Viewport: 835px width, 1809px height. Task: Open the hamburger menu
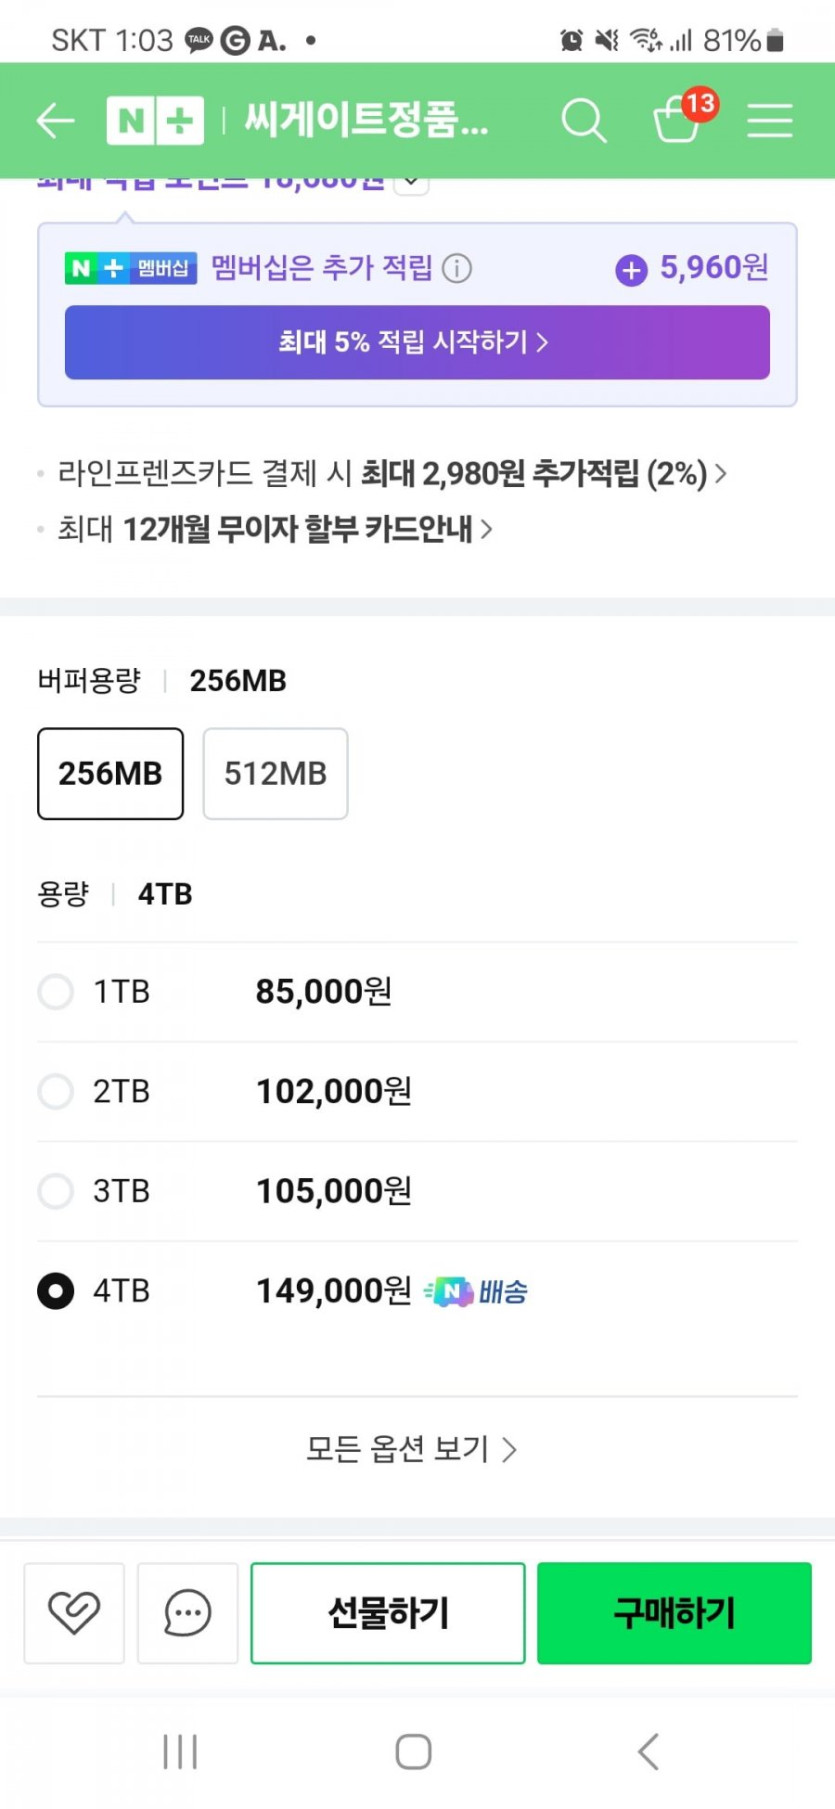point(770,121)
